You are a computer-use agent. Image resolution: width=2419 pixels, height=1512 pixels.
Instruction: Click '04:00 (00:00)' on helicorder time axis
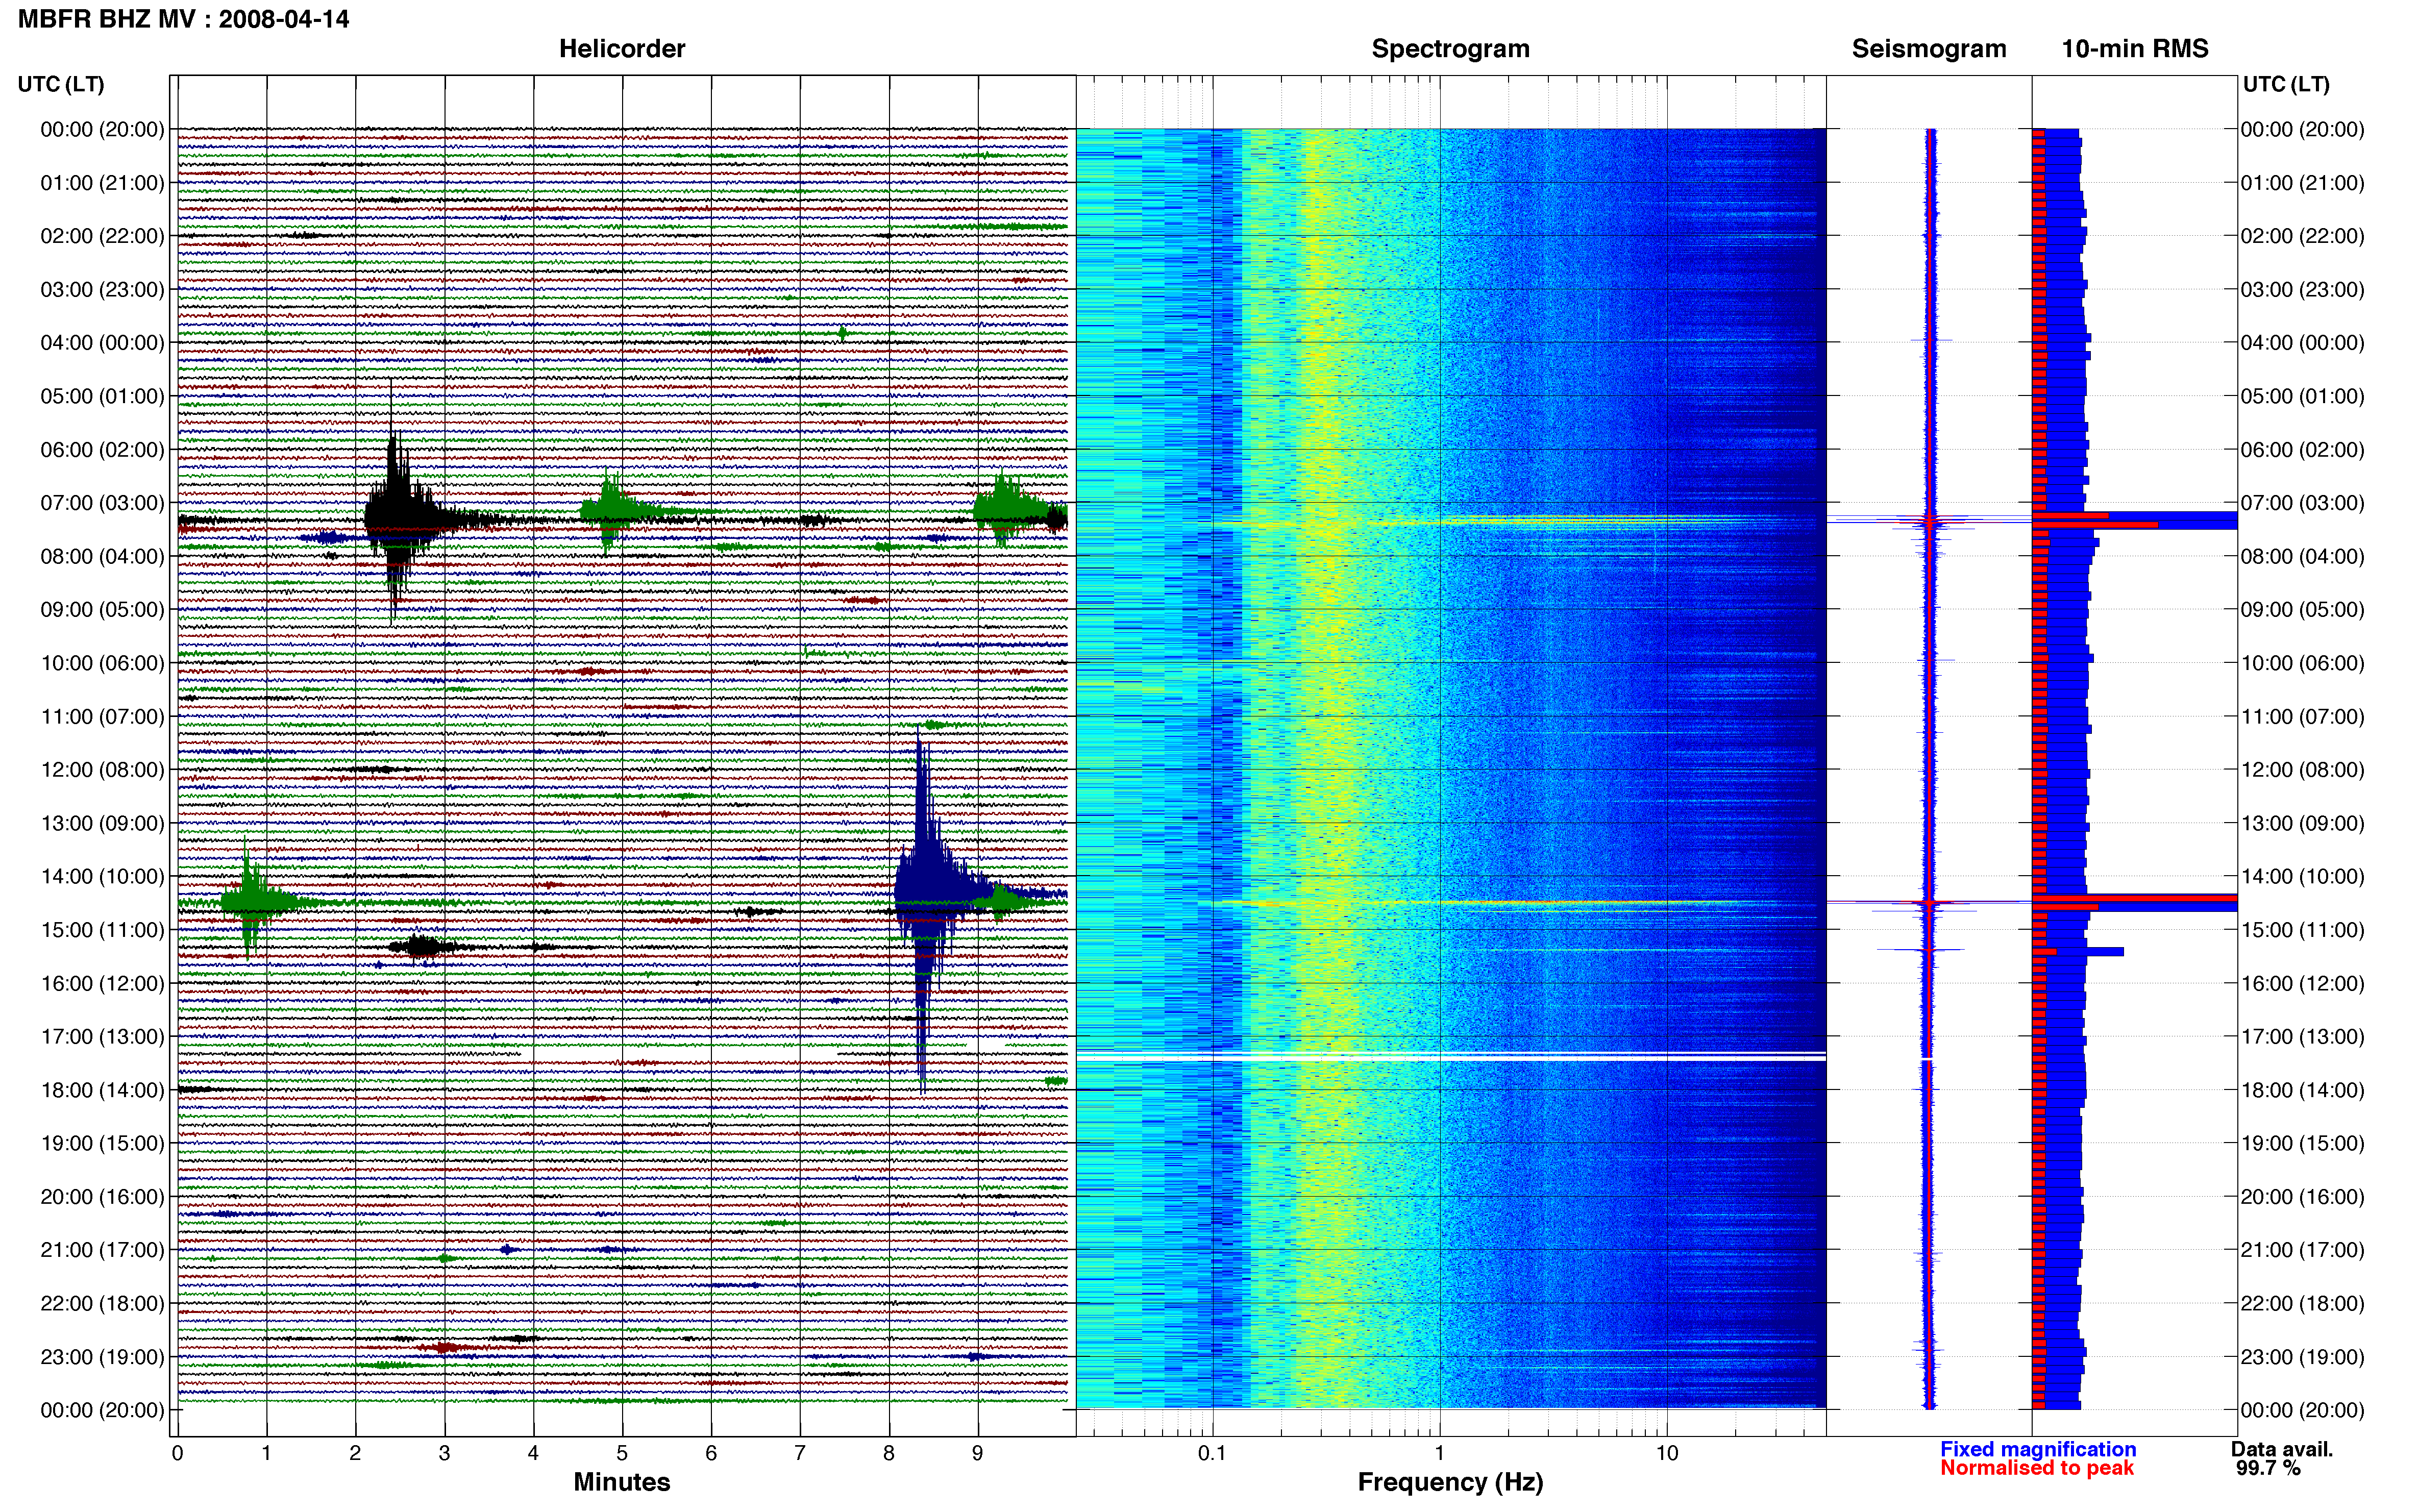[102, 343]
